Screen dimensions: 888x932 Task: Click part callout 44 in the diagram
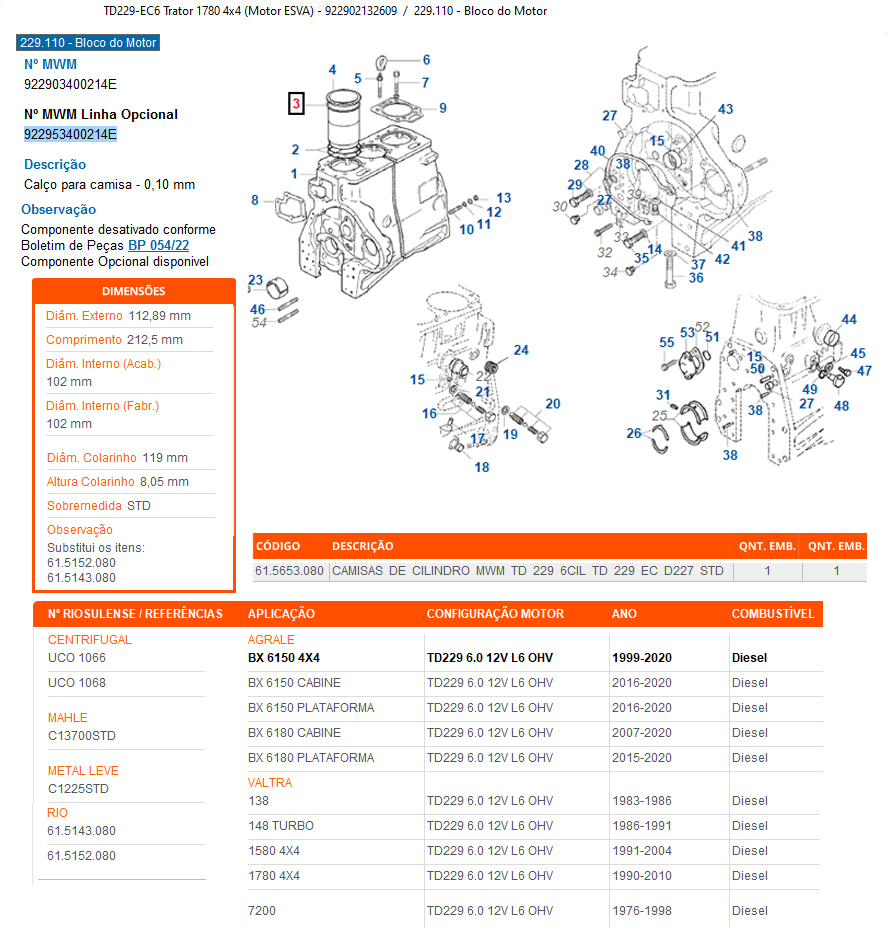849,320
